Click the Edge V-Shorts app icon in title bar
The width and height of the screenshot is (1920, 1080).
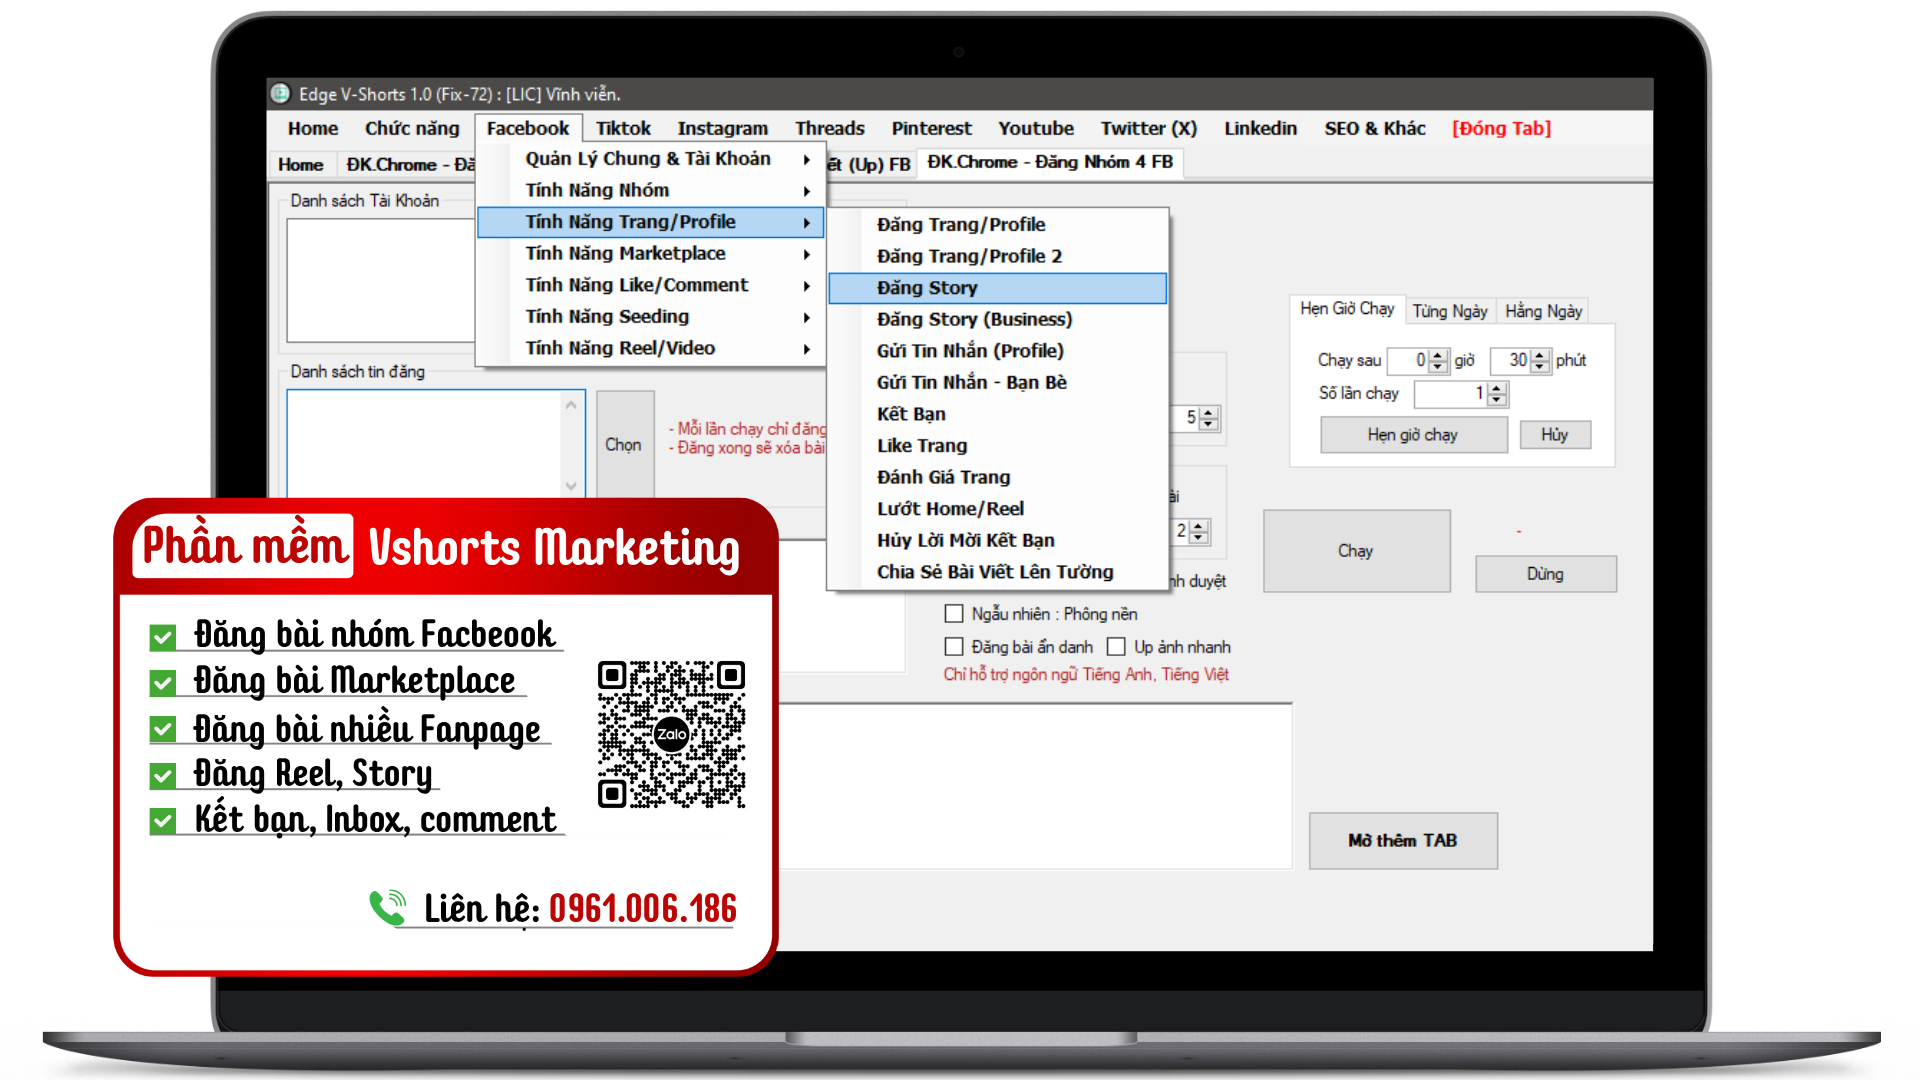[281, 94]
